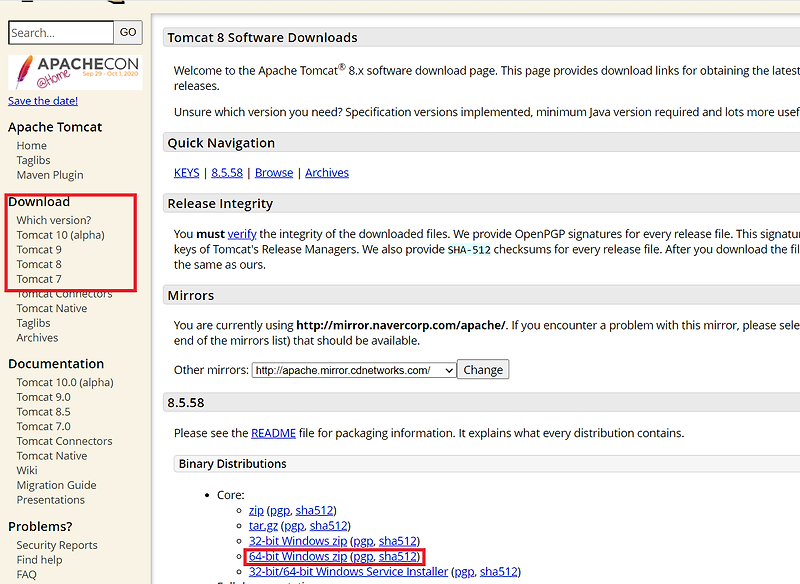Viewport: 800px width, 584px height.
Task: Open sha512 for 64-bit Windows zip
Action: pos(398,556)
